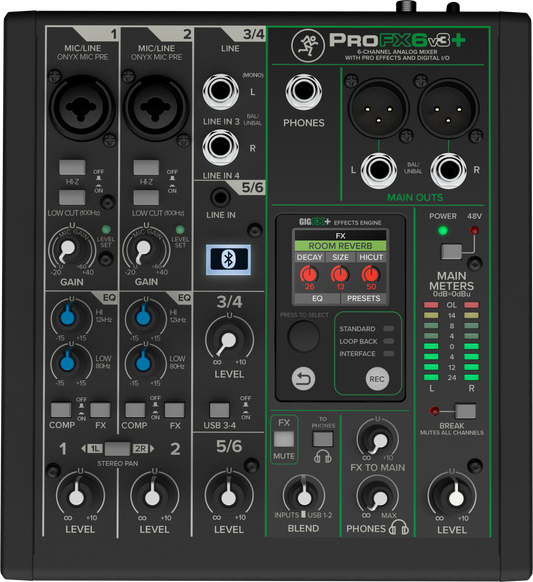The height and width of the screenshot is (582, 533).
Task: Click the Mackie running man logo
Action: point(307,46)
